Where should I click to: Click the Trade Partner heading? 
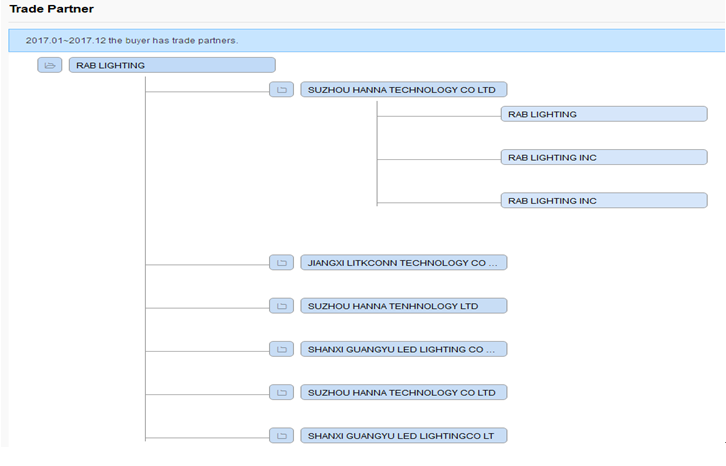coord(51,9)
